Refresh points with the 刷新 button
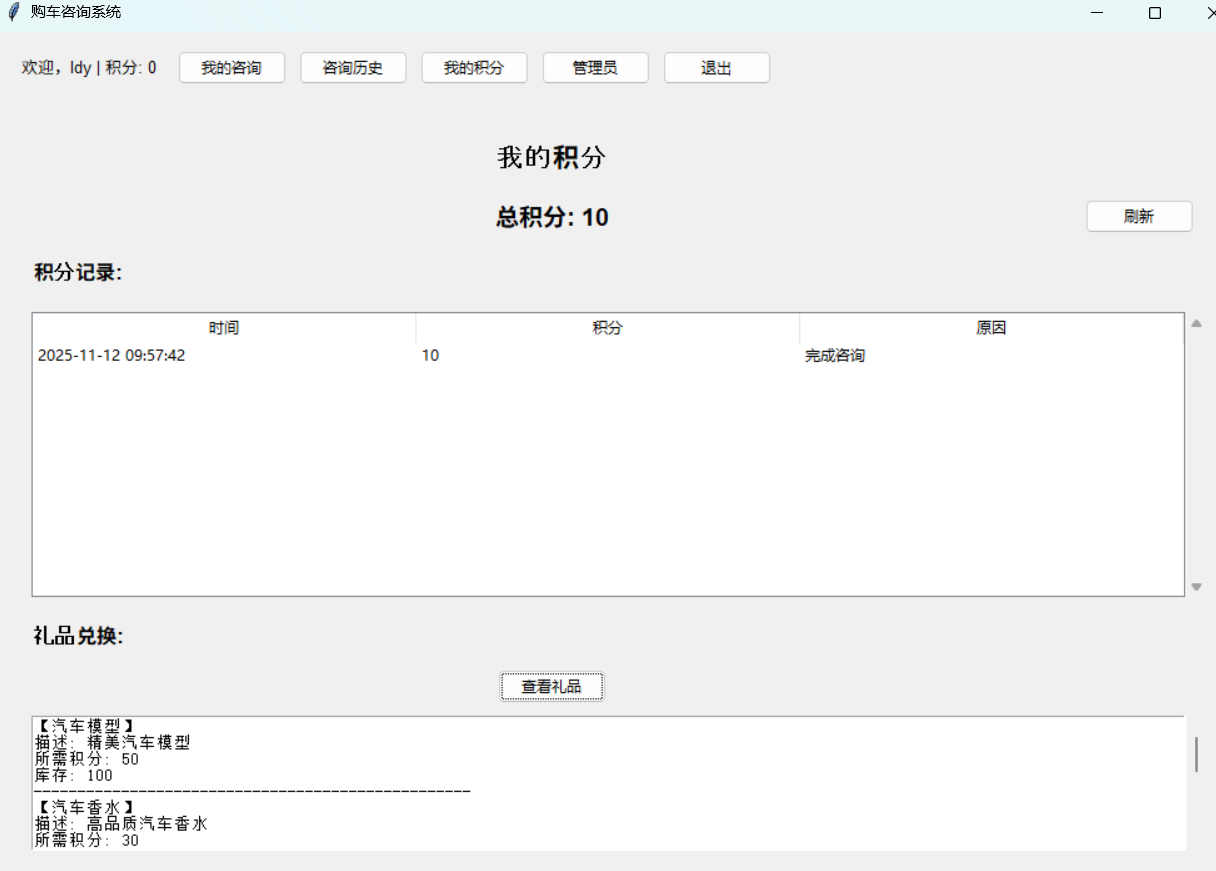The height and width of the screenshot is (871, 1216). pyautogui.click(x=1139, y=217)
